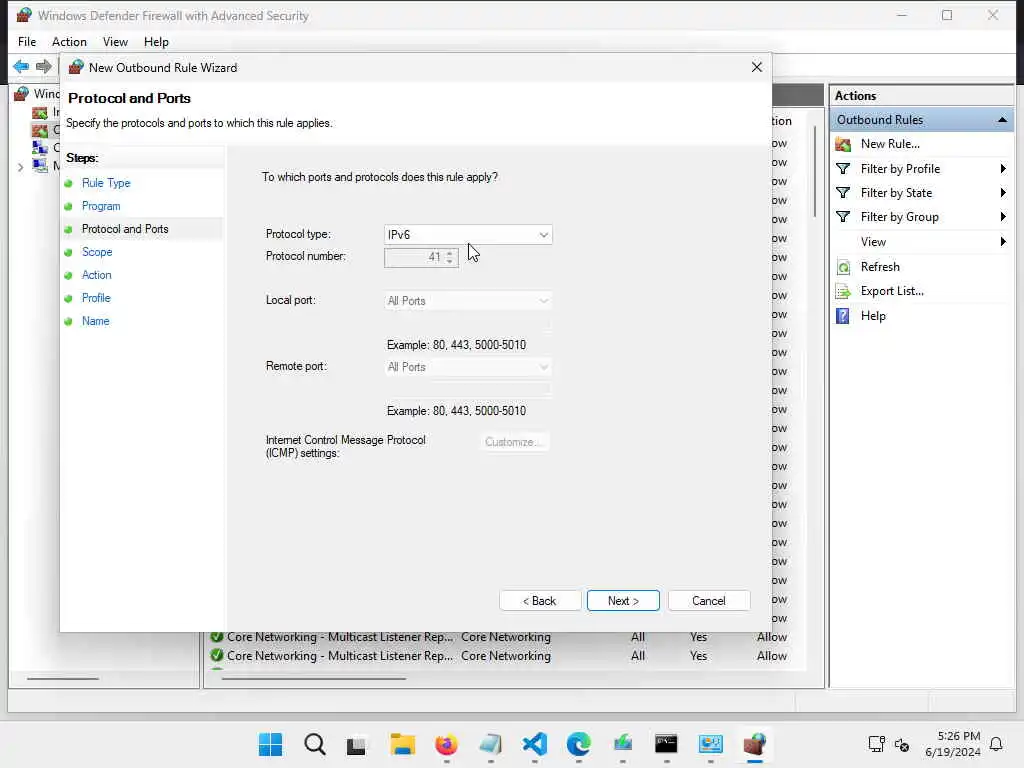Click the Export List icon
The image size is (1024, 768).
[843, 291]
